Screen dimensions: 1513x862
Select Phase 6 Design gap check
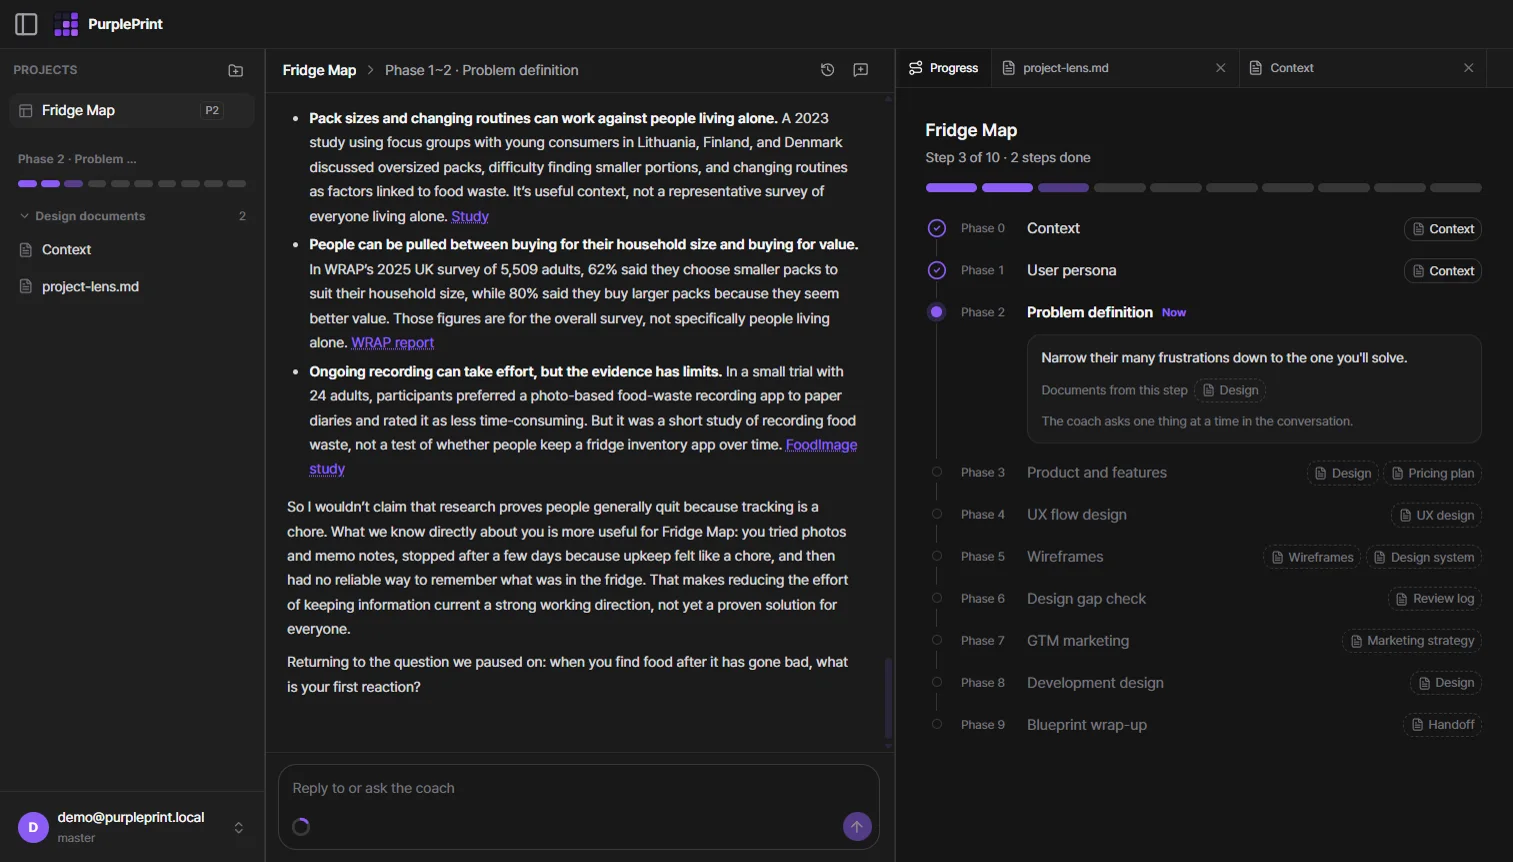[x=1086, y=599]
